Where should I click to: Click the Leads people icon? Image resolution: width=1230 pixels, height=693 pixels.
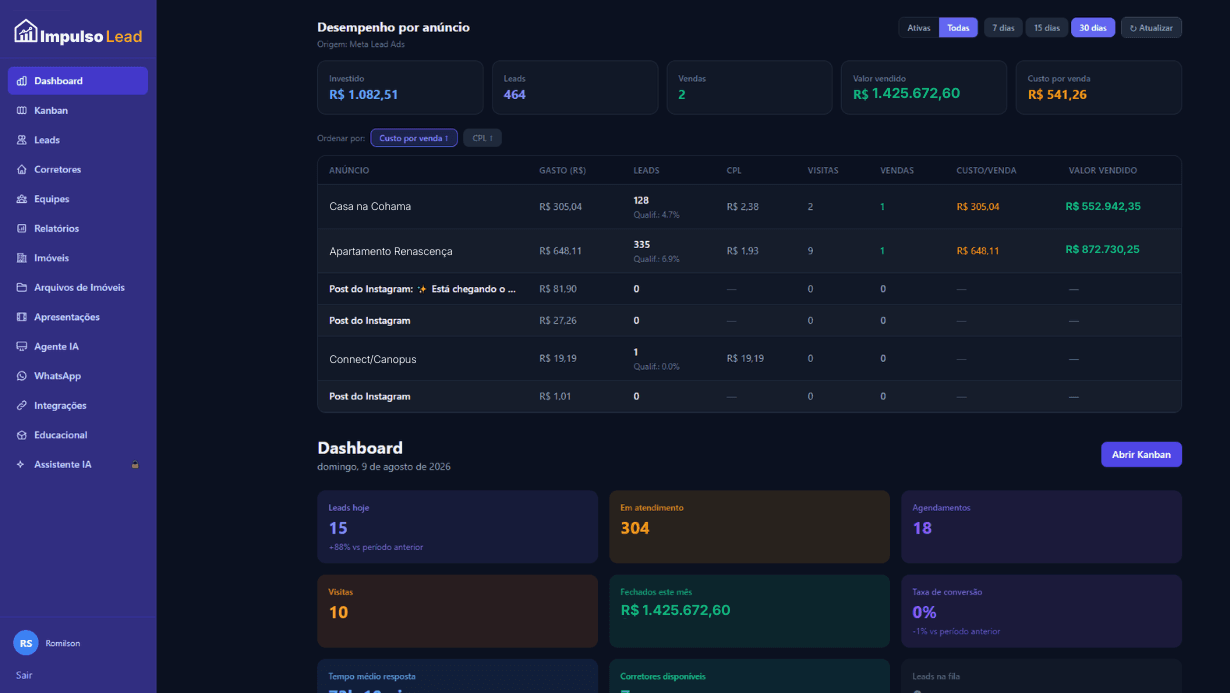[x=22, y=140]
